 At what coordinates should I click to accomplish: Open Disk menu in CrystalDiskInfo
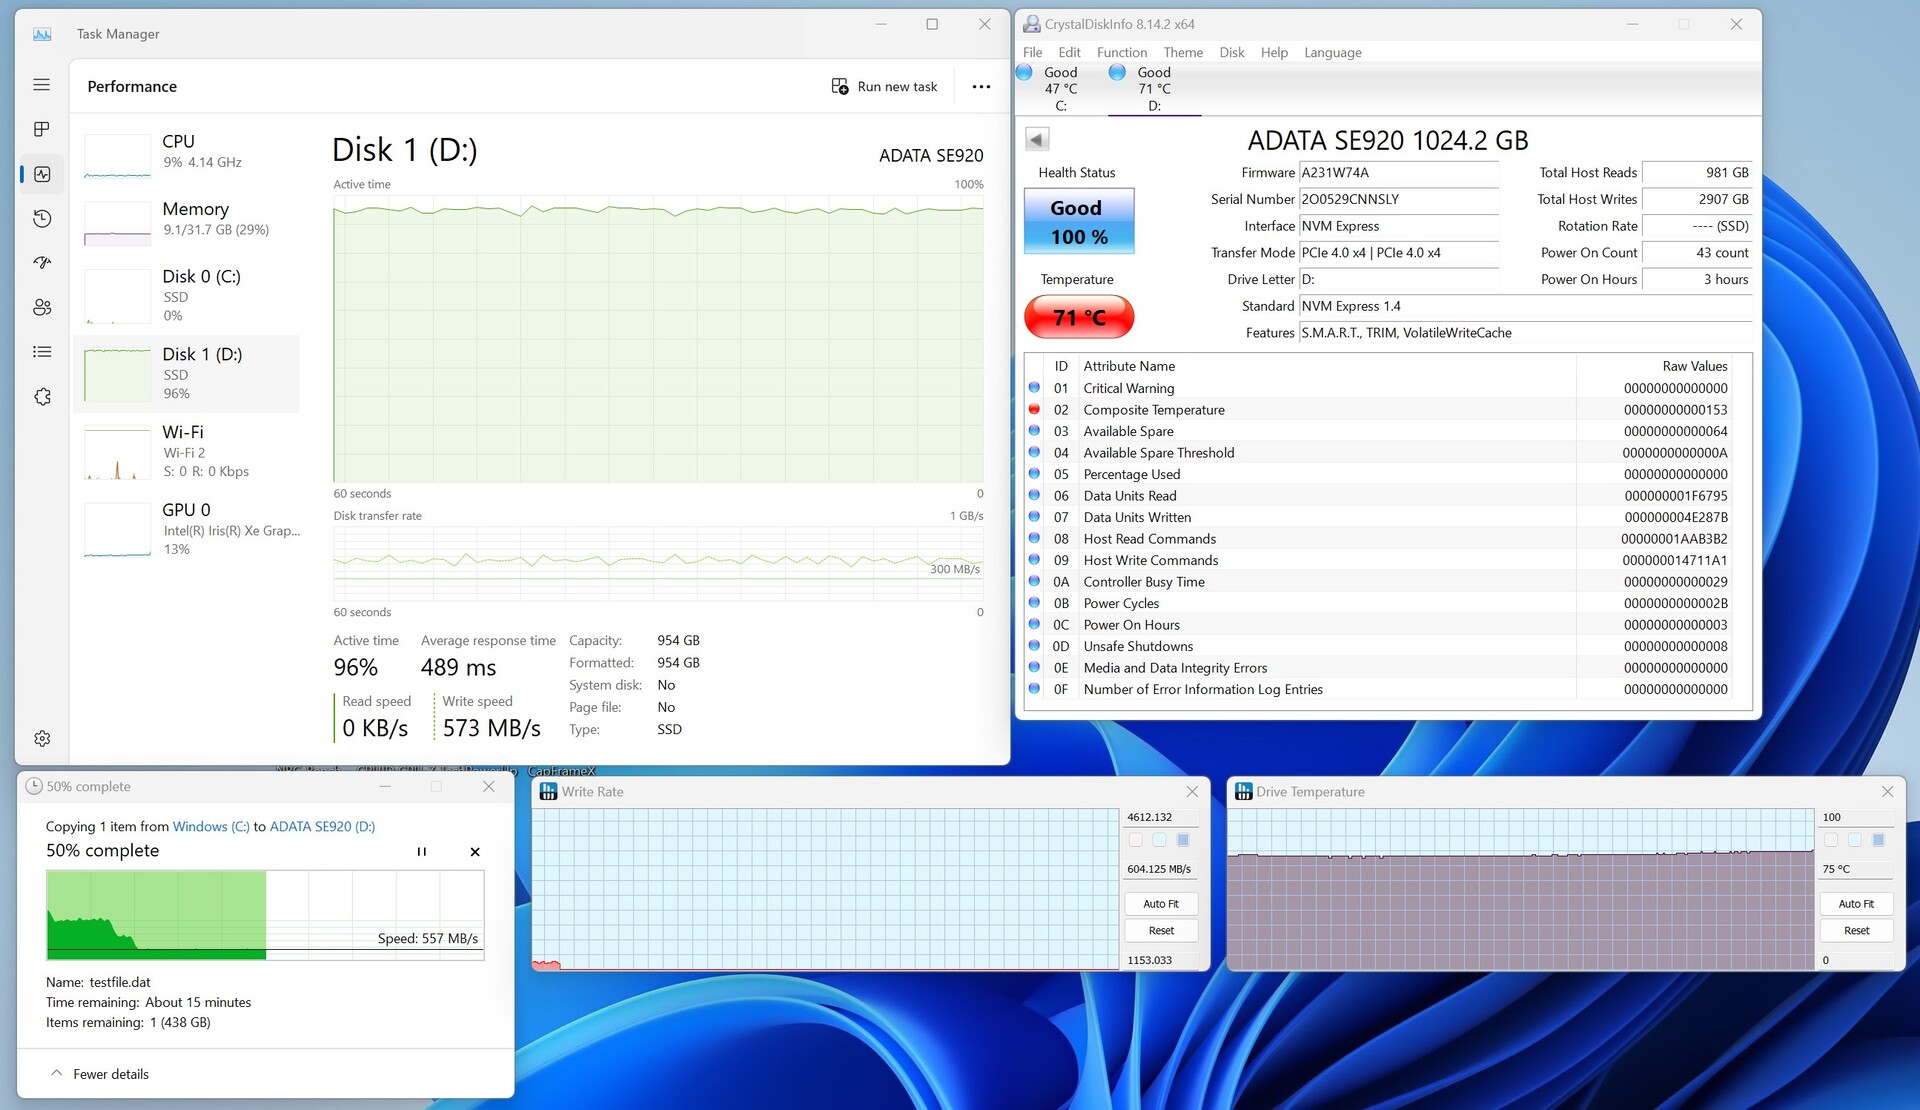(1231, 52)
